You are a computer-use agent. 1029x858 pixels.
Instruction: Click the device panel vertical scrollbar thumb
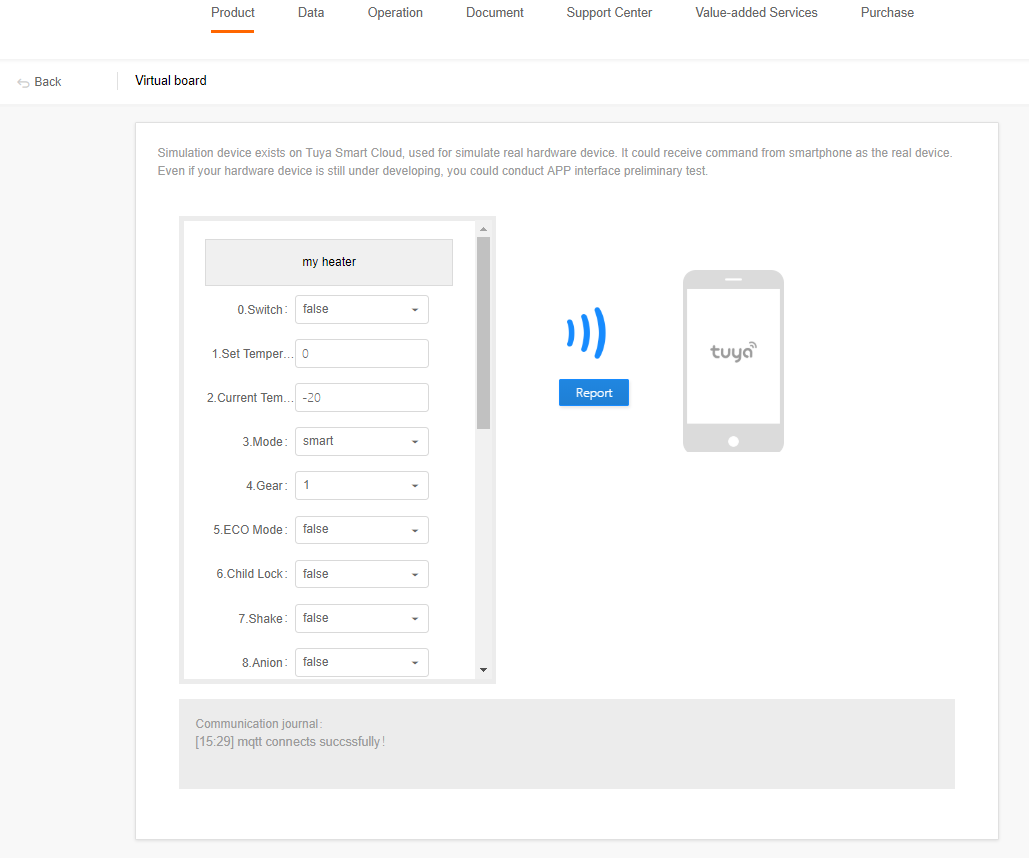click(x=483, y=332)
